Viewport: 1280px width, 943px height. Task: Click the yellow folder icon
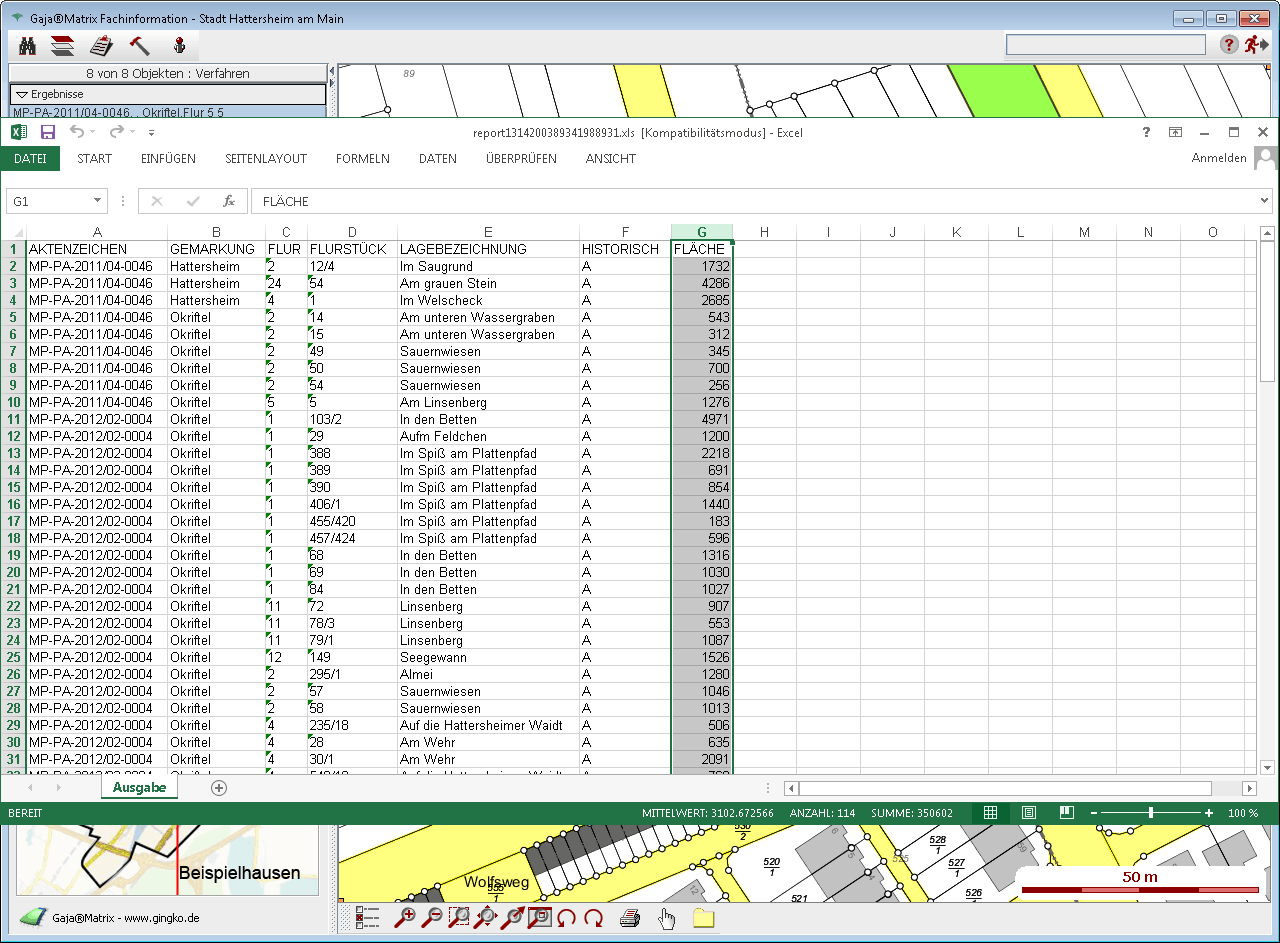[704, 918]
